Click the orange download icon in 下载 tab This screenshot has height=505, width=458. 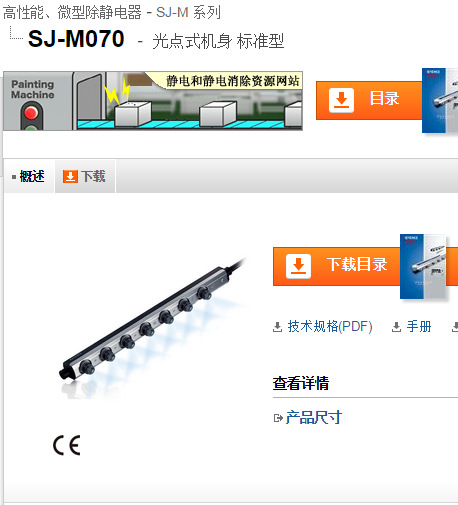(70, 176)
